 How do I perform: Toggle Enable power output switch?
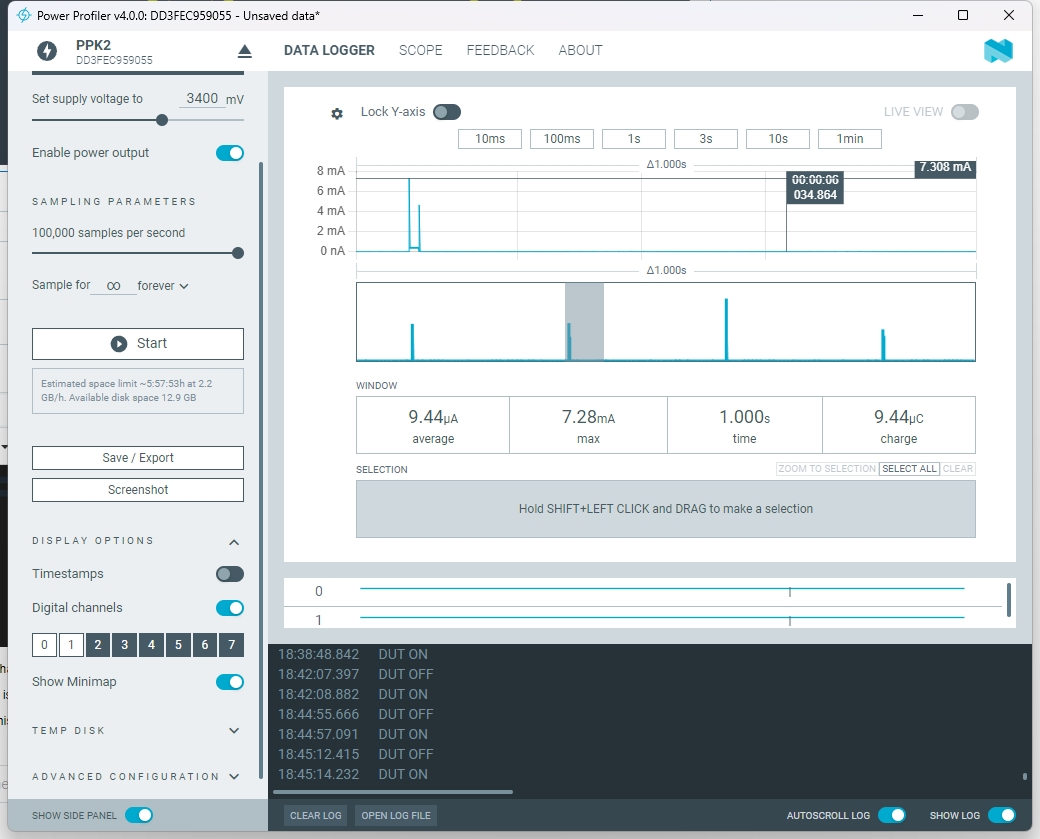[x=229, y=153]
